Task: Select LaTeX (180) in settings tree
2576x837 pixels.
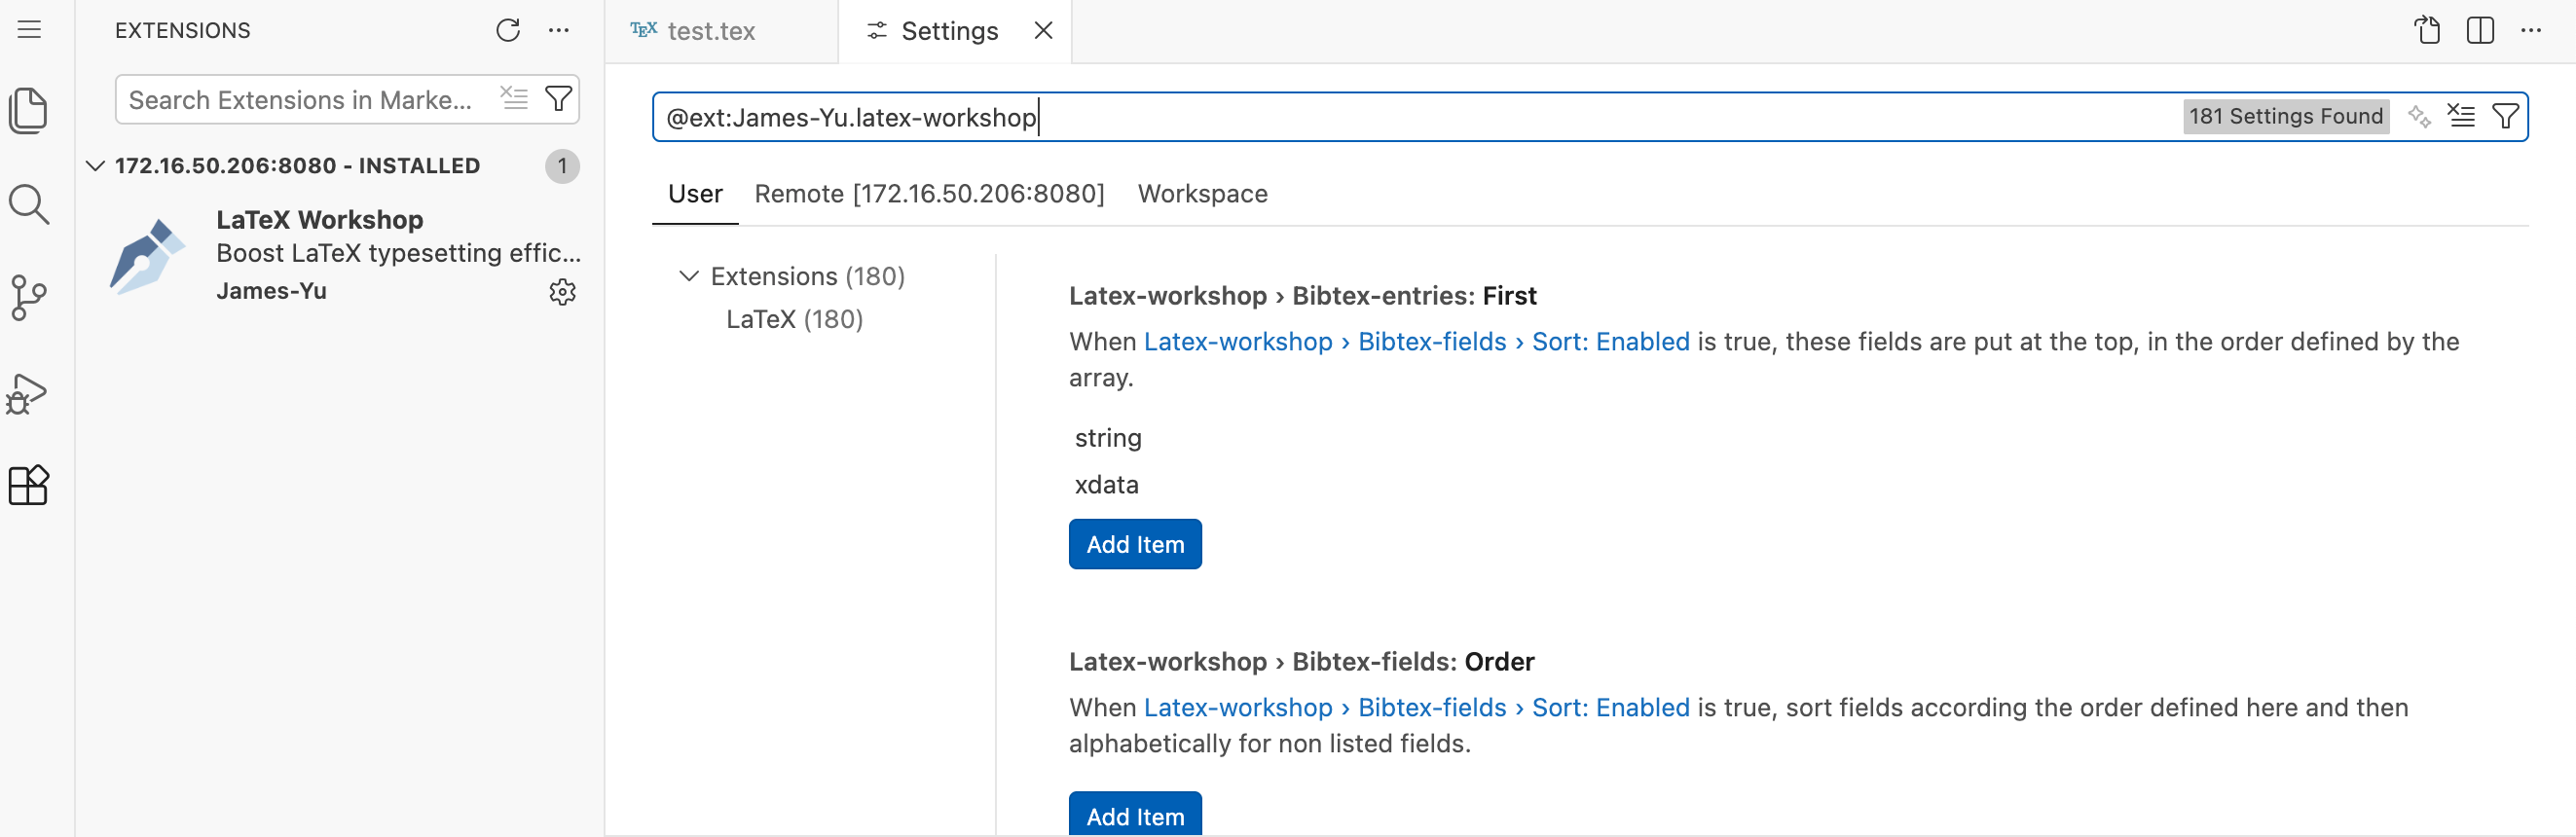Action: 794,319
